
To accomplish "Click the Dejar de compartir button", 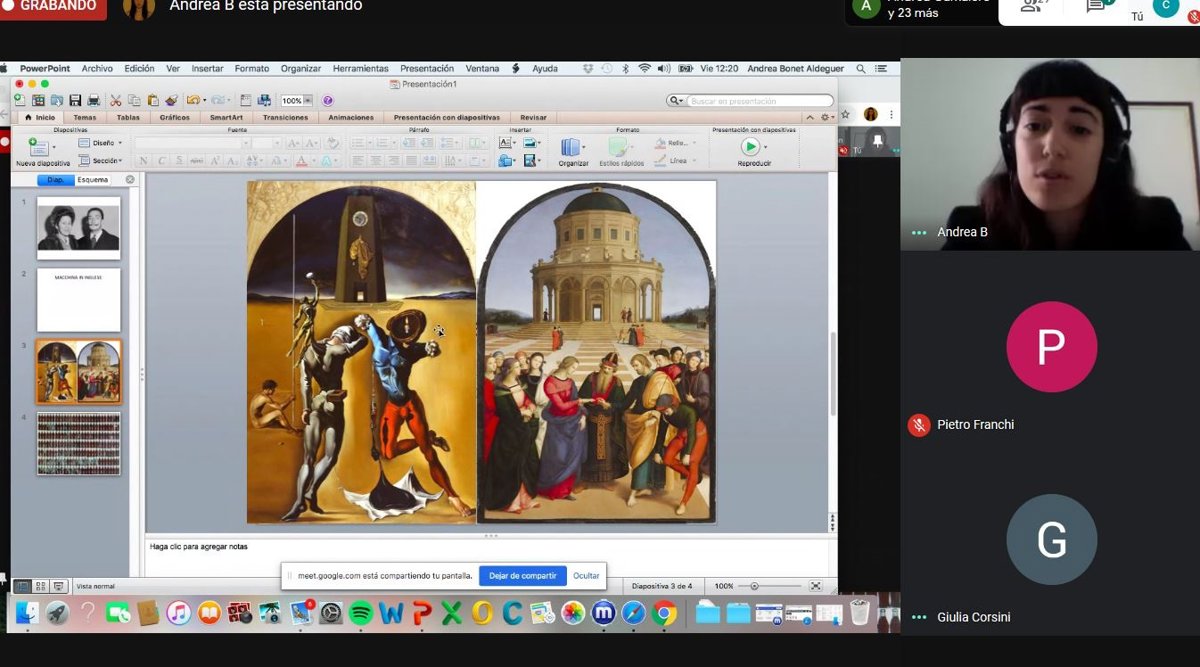I will [x=522, y=576].
